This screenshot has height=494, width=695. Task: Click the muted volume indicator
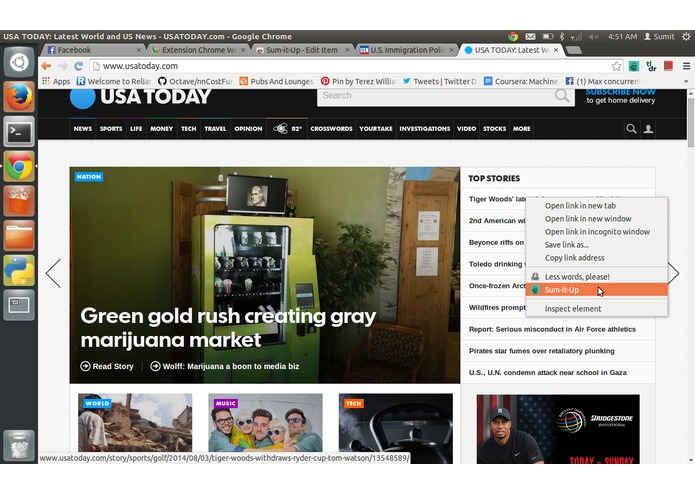tap(593, 36)
